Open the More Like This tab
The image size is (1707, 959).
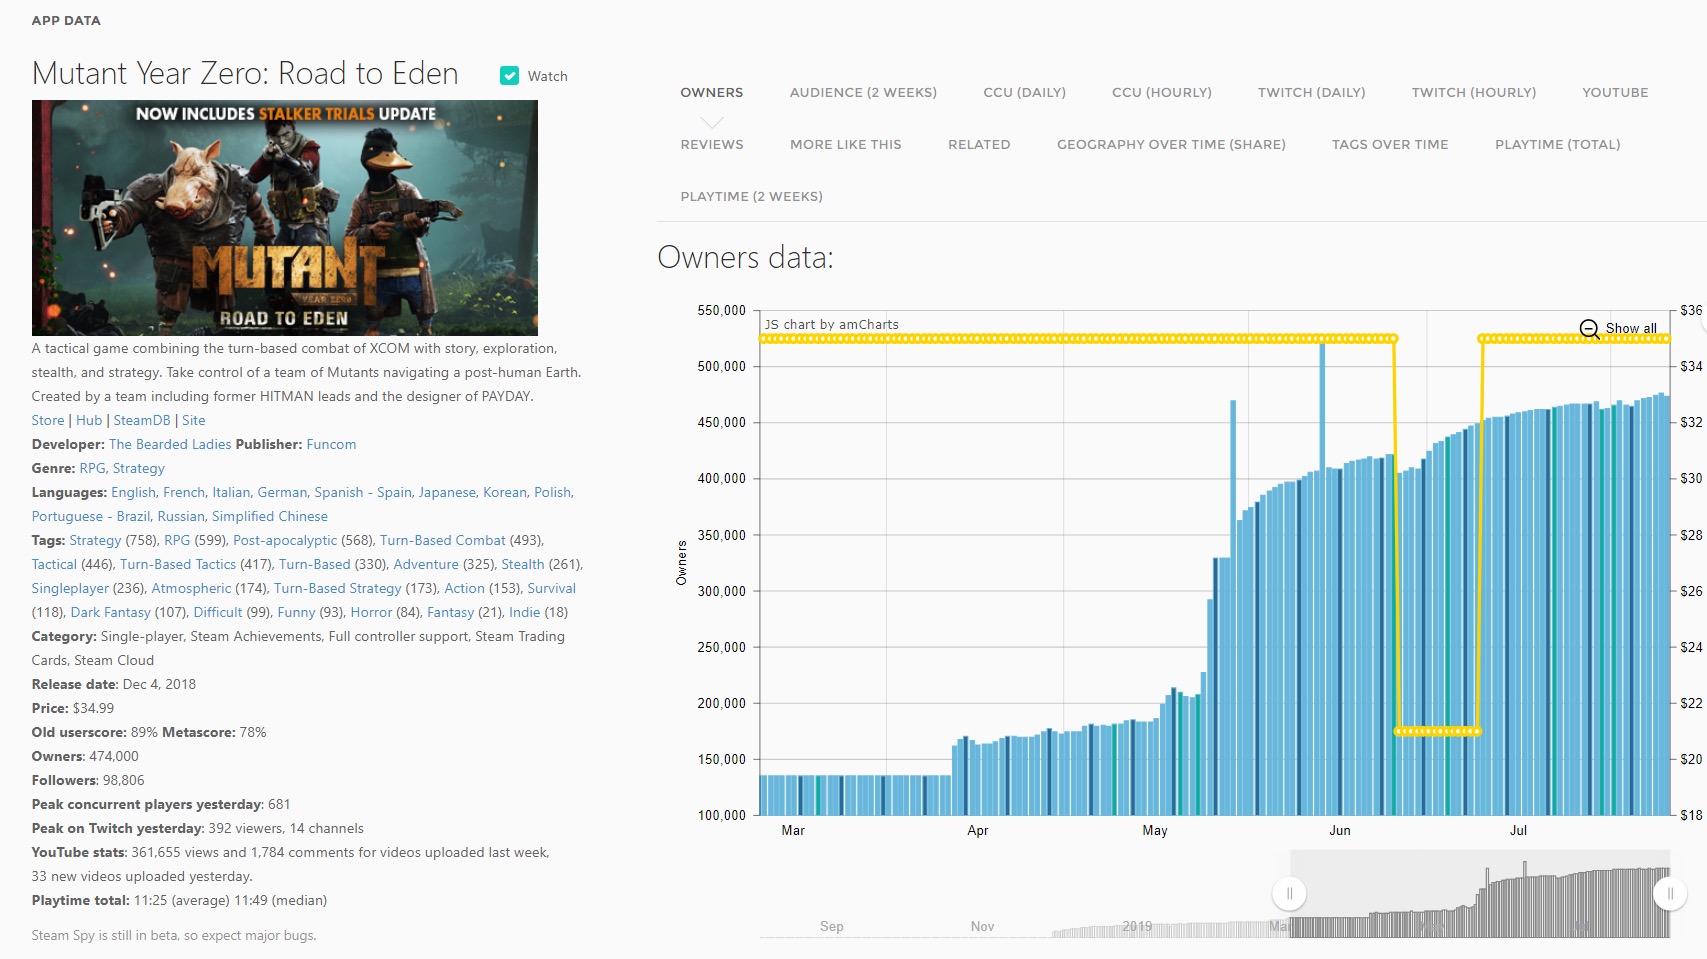(x=846, y=144)
